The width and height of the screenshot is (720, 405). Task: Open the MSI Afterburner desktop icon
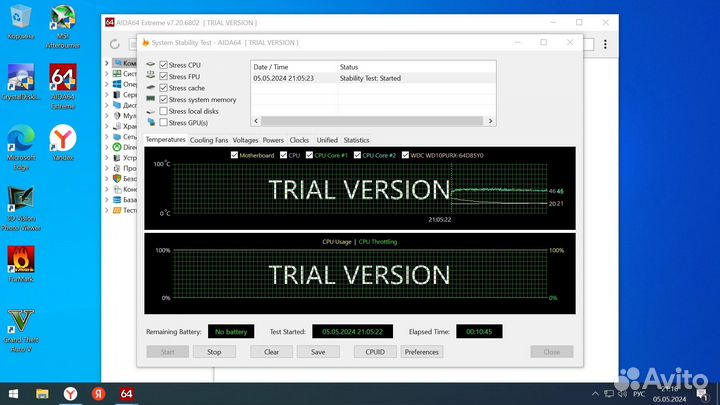(x=63, y=26)
